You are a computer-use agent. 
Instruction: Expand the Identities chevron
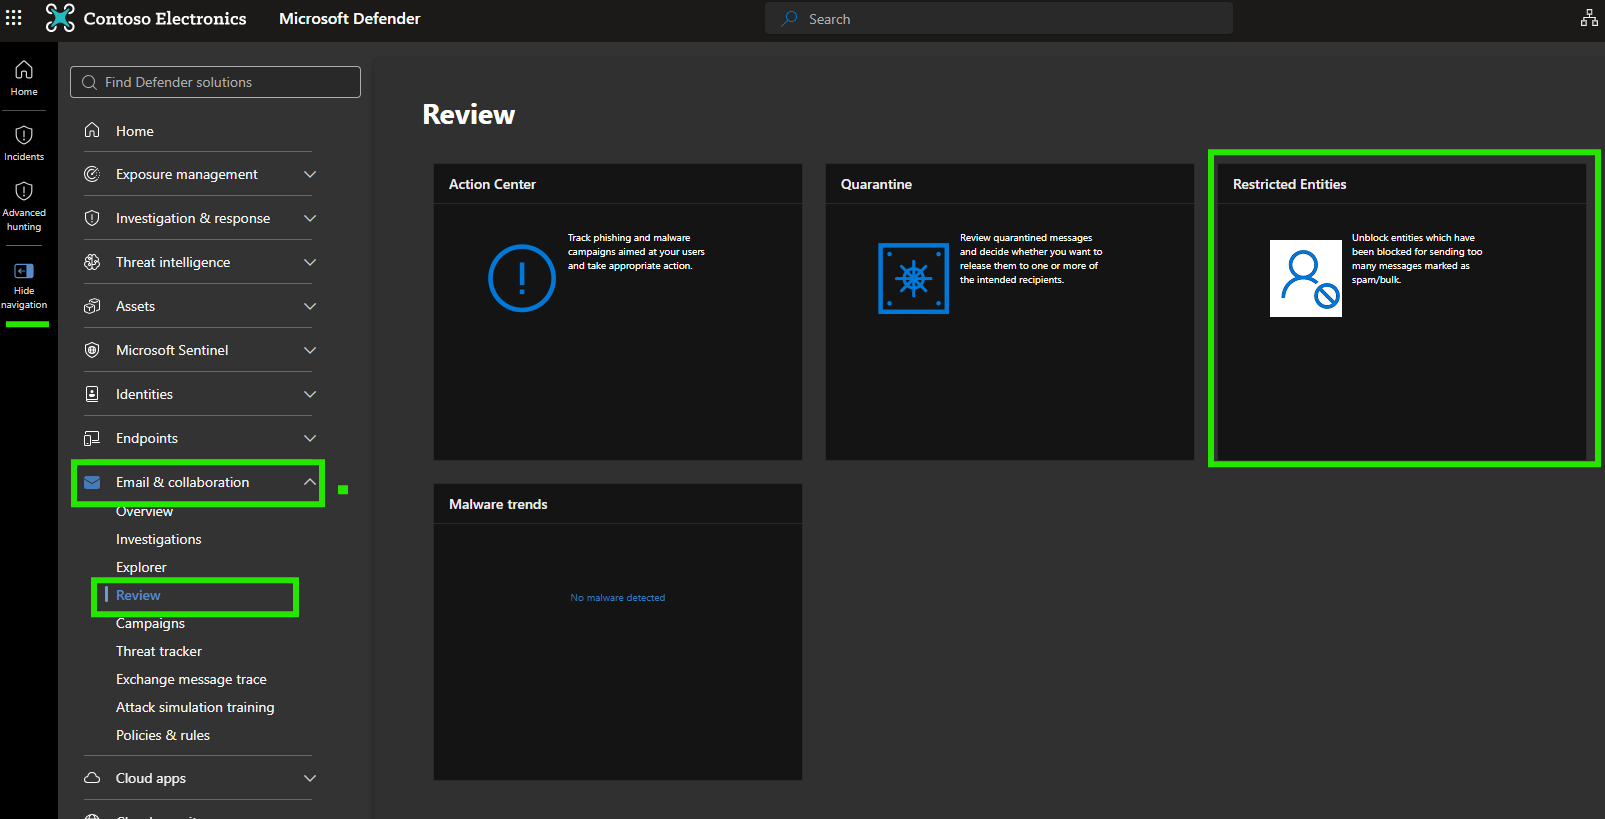coord(310,394)
